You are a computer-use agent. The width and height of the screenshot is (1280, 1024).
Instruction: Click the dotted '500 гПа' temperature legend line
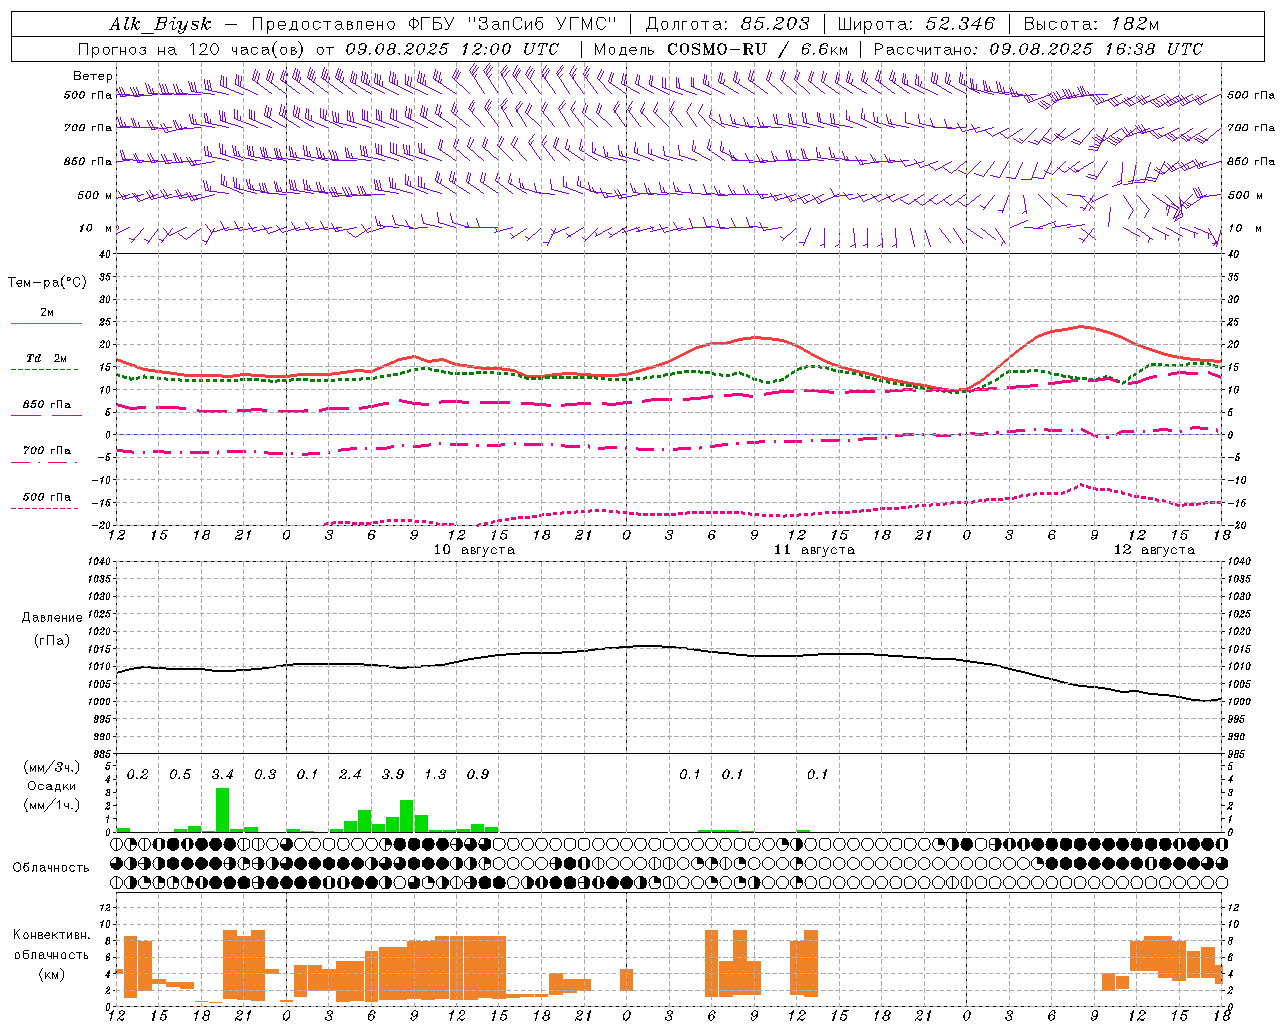click(46, 508)
